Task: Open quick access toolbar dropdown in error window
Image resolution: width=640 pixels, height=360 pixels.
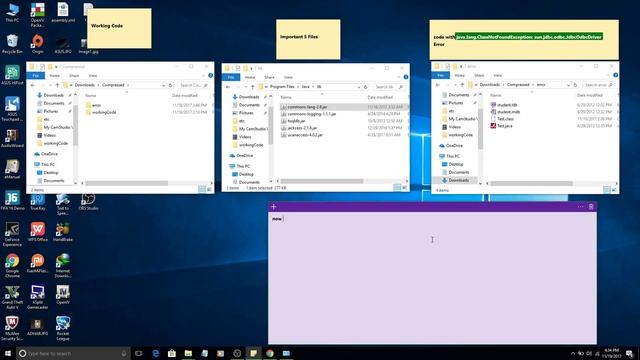Action: click(461, 66)
